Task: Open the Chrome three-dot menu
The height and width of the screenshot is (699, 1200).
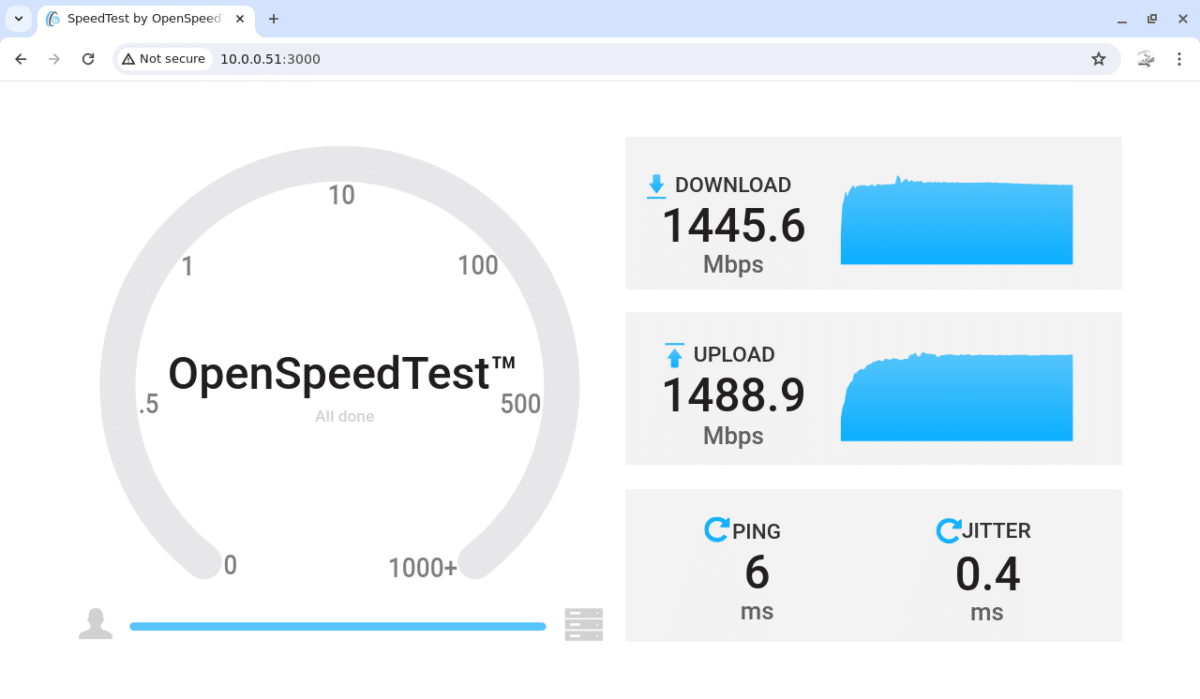Action: pyautogui.click(x=1179, y=59)
